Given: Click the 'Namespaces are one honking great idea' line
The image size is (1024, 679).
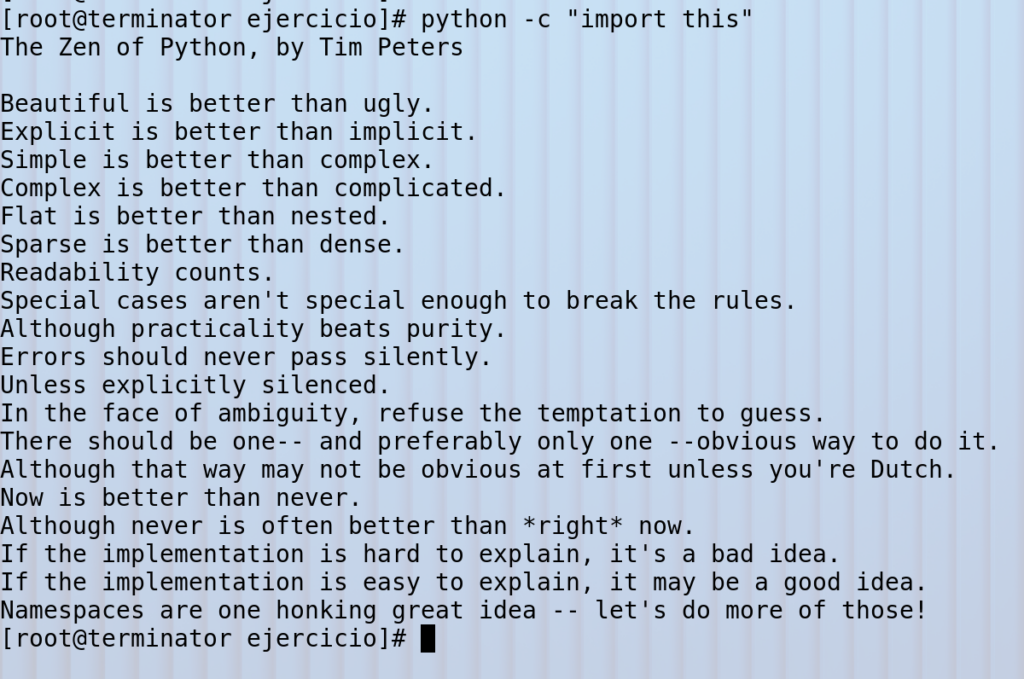Looking at the screenshot, I should pos(463,610).
